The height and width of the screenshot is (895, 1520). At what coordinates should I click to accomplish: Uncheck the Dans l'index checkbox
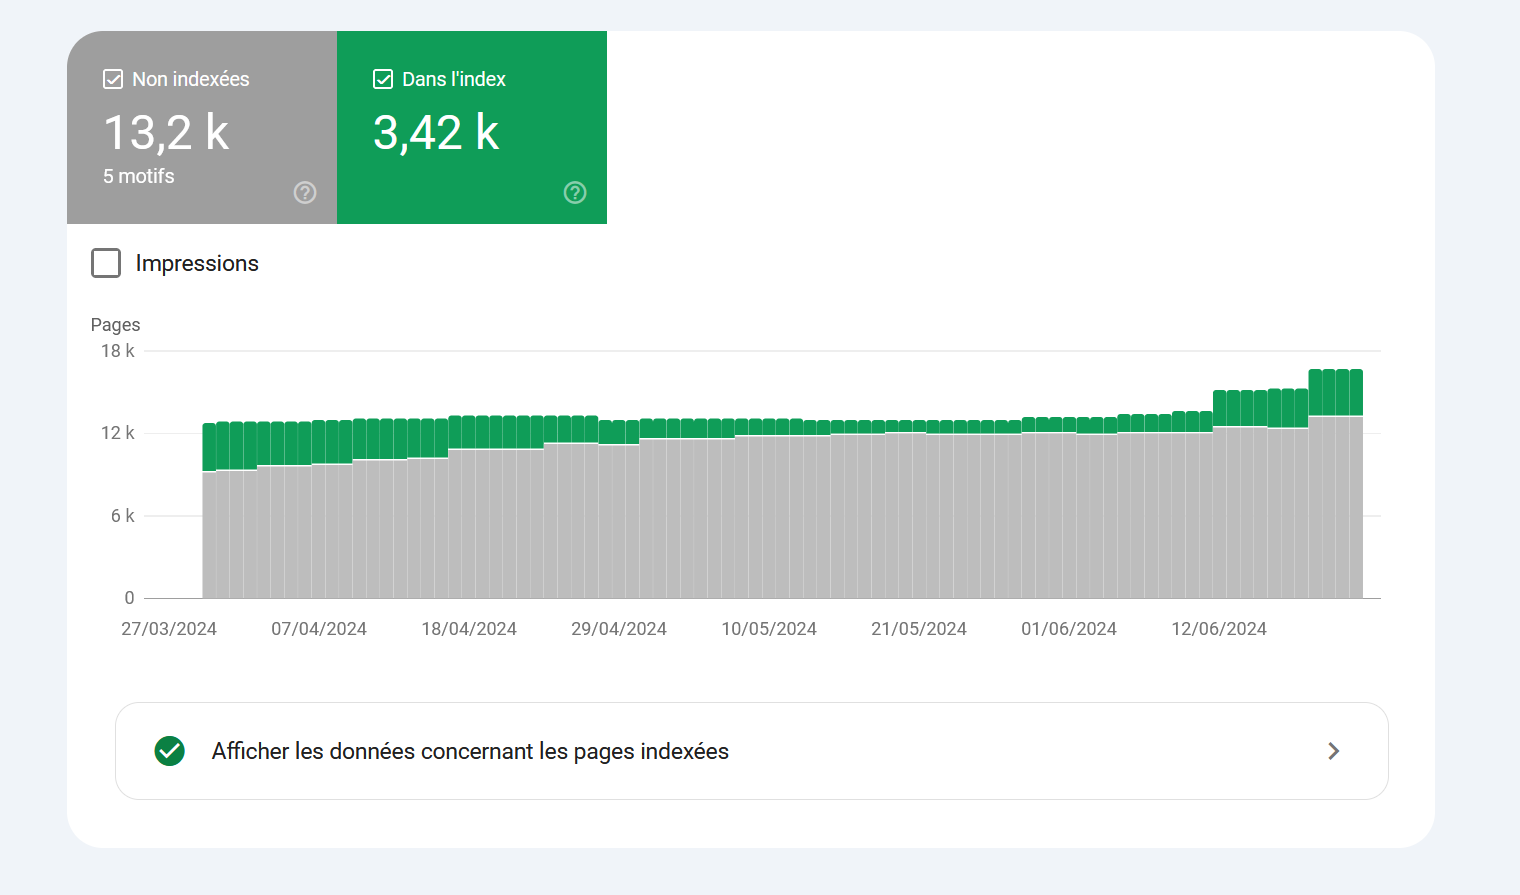pyautogui.click(x=383, y=79)
